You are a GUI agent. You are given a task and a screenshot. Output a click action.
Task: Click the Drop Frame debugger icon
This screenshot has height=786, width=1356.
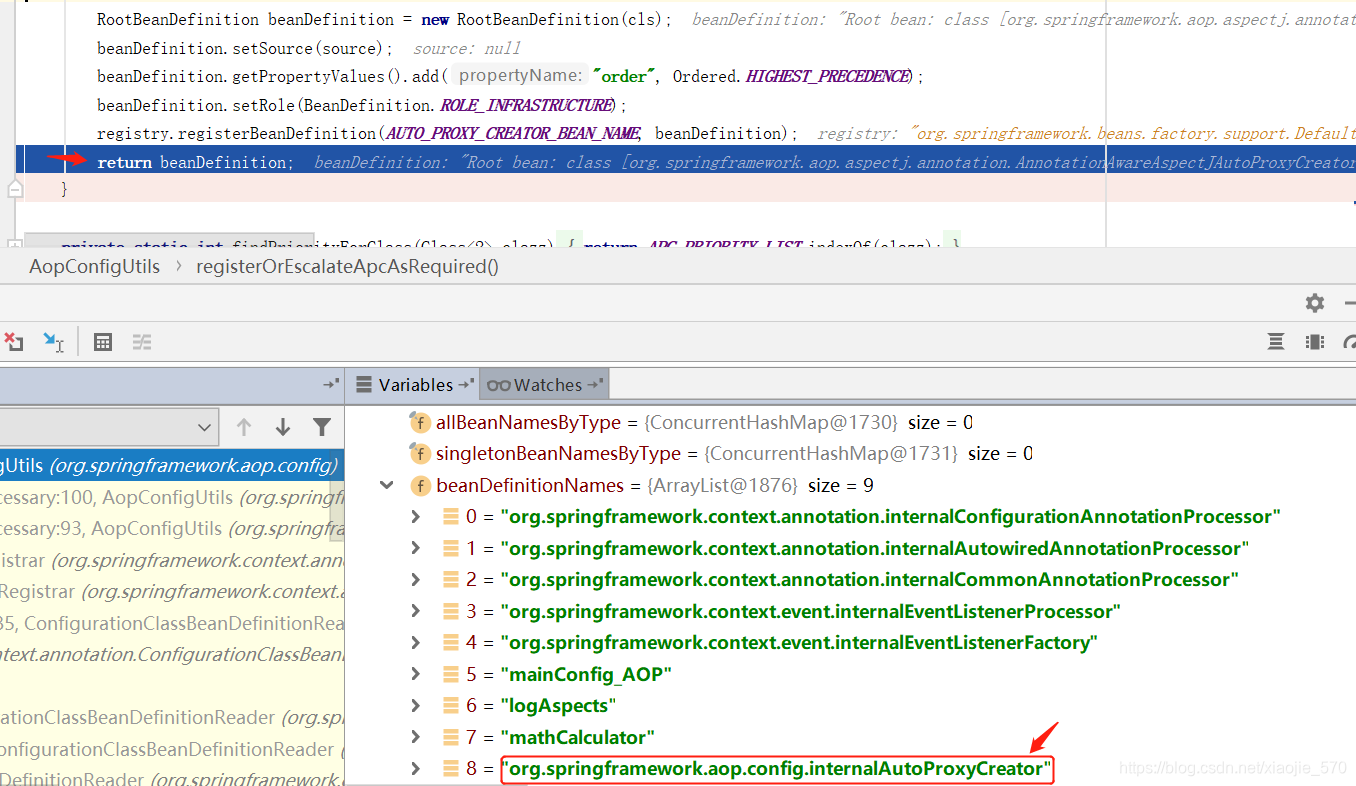pos(13,342)
